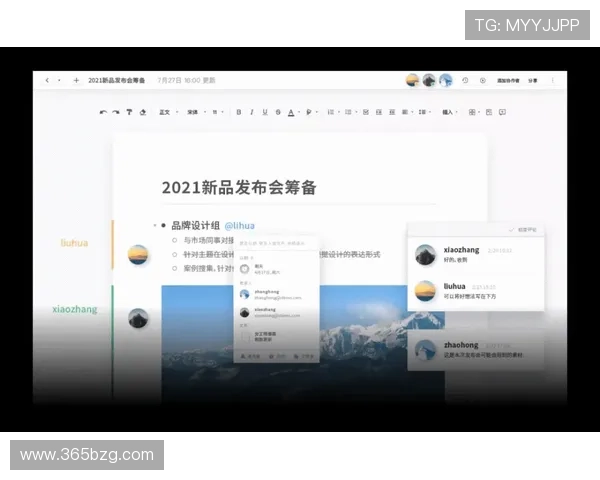Toggle italic formatting

tap(251, 112)
